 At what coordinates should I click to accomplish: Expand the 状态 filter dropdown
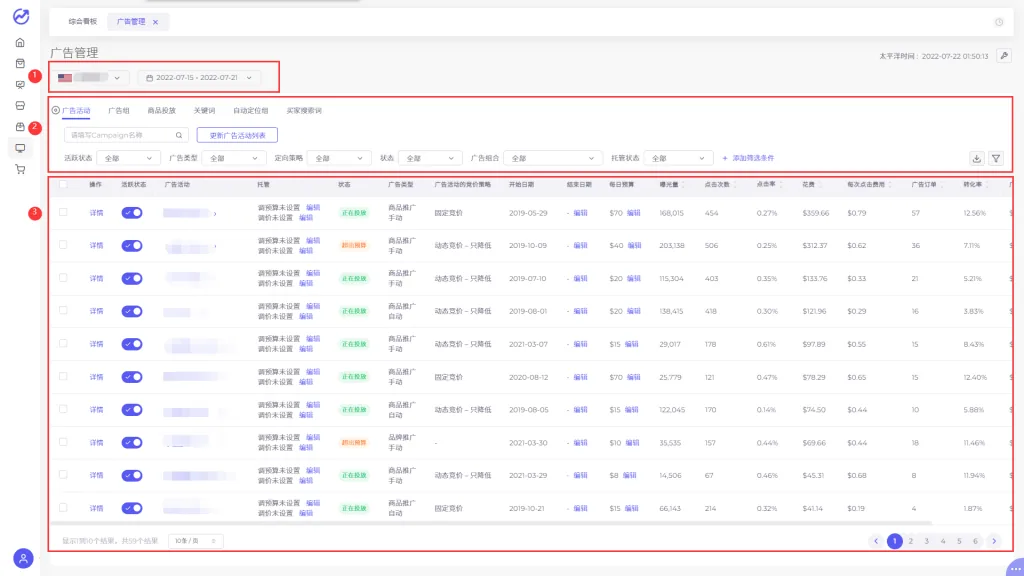coord(430,158)
